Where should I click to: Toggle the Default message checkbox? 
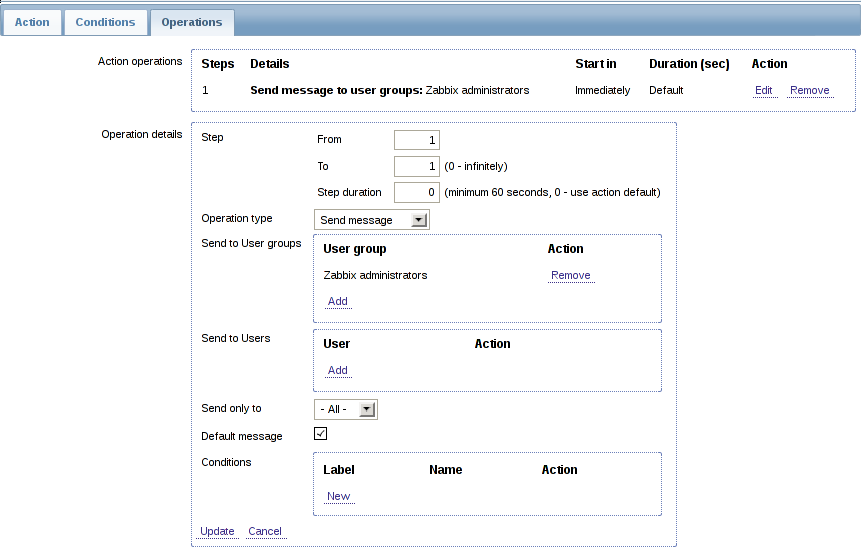321,434
